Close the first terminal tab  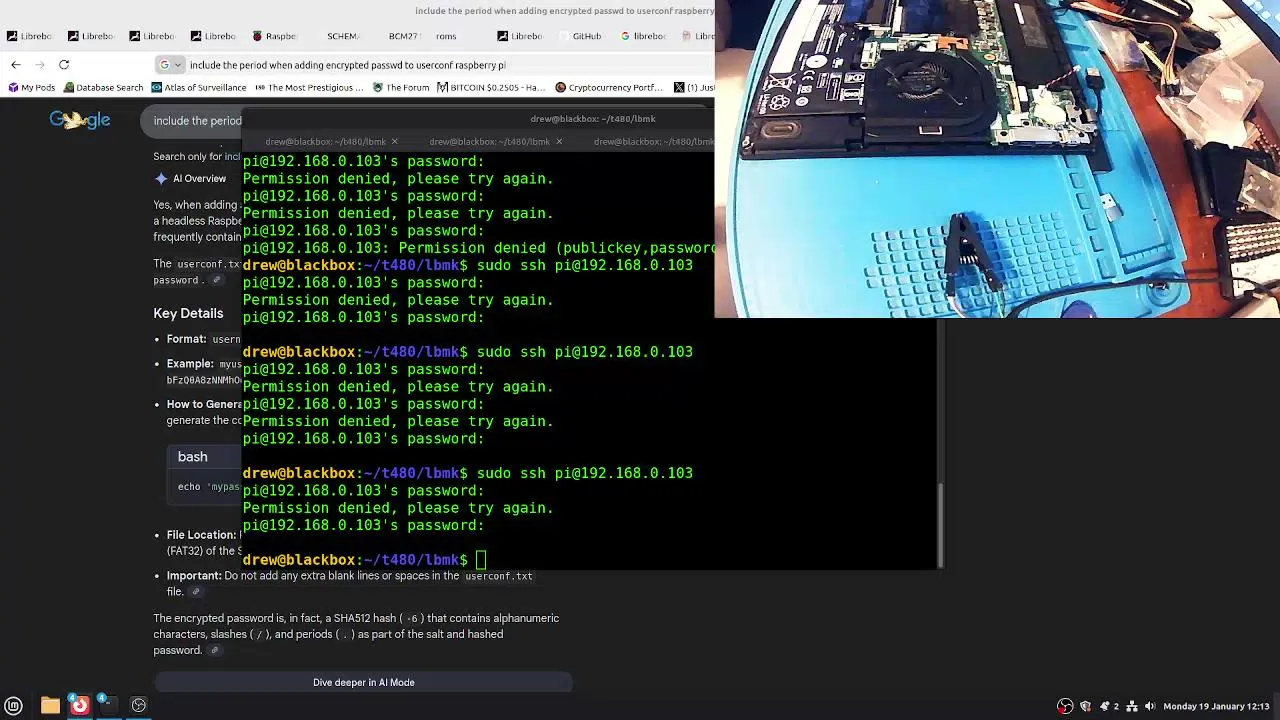tap(394, 141)
